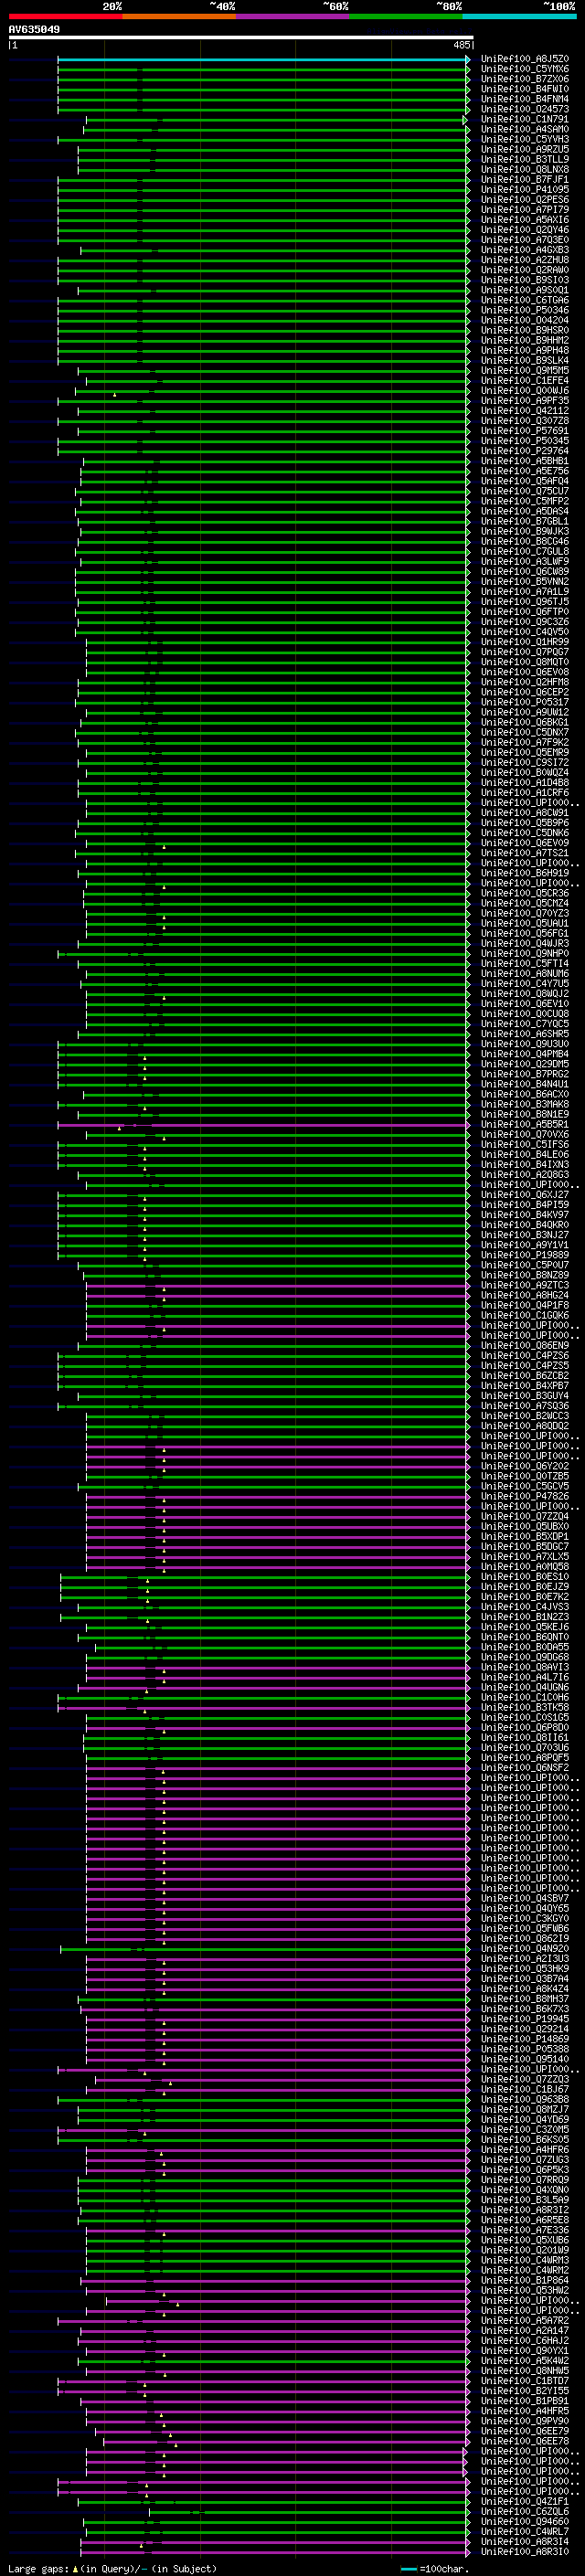Click the =100char scale legend
This screenshot has height=2576, width=585.
click(x=435, y=2569)
